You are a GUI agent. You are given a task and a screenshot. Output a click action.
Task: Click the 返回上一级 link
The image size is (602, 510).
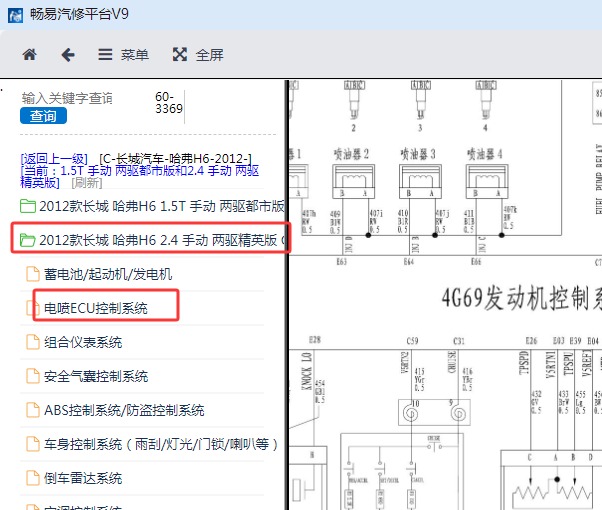click(x=54, y=159)
